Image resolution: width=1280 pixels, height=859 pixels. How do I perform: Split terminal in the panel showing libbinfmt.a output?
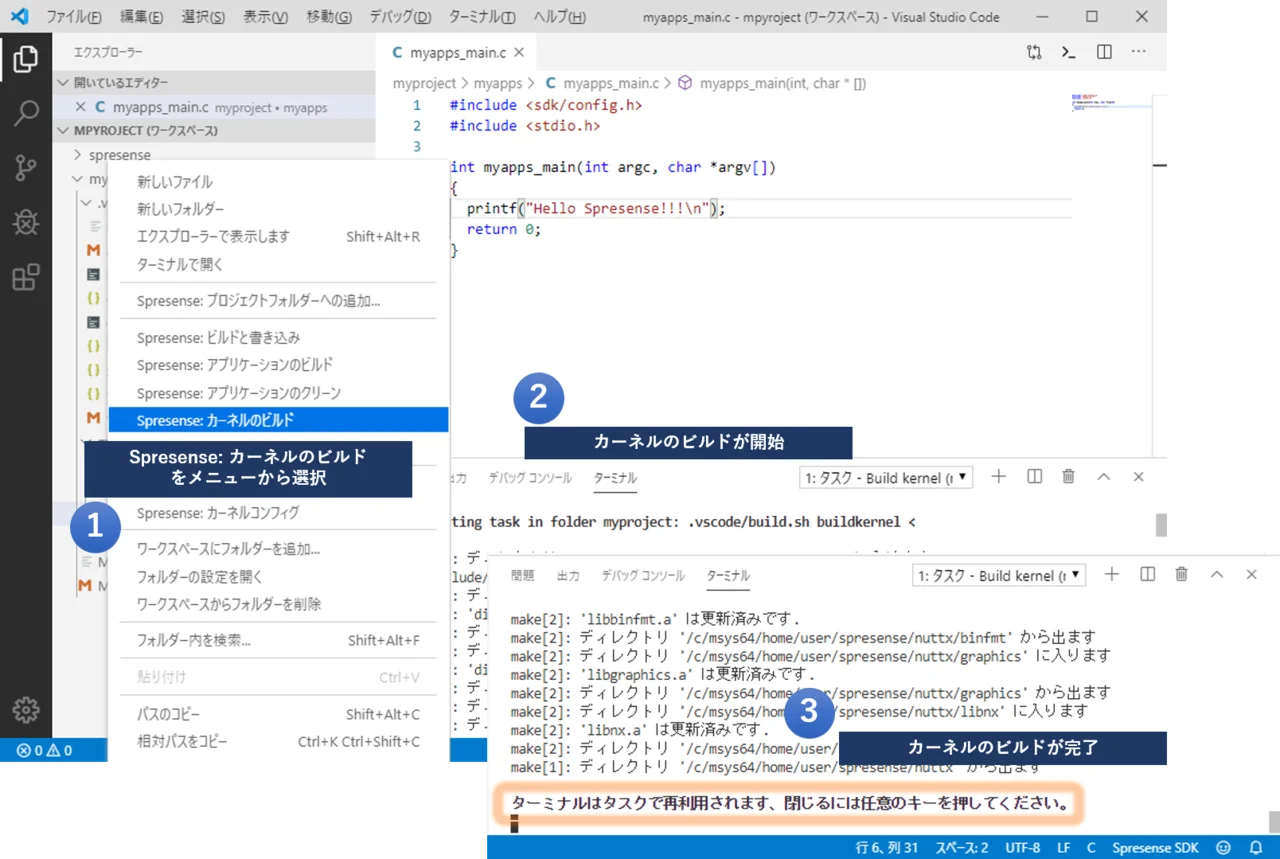point(1147,574)
